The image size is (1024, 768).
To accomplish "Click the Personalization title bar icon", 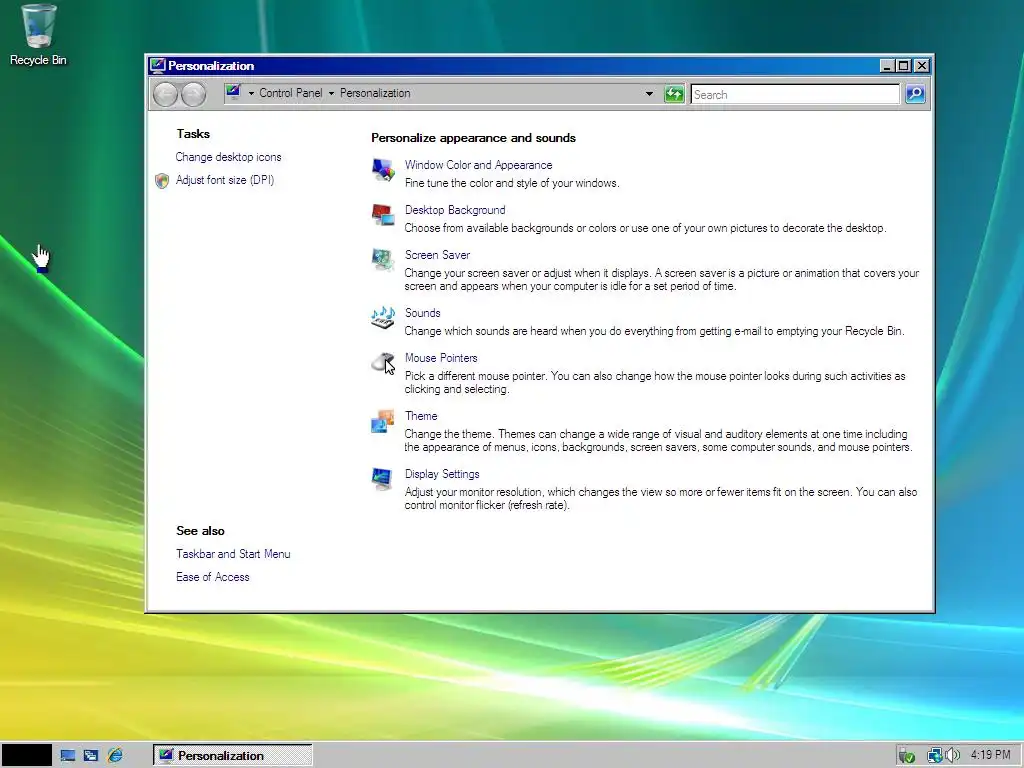I will pyautogui.click(x=157, y=65).
